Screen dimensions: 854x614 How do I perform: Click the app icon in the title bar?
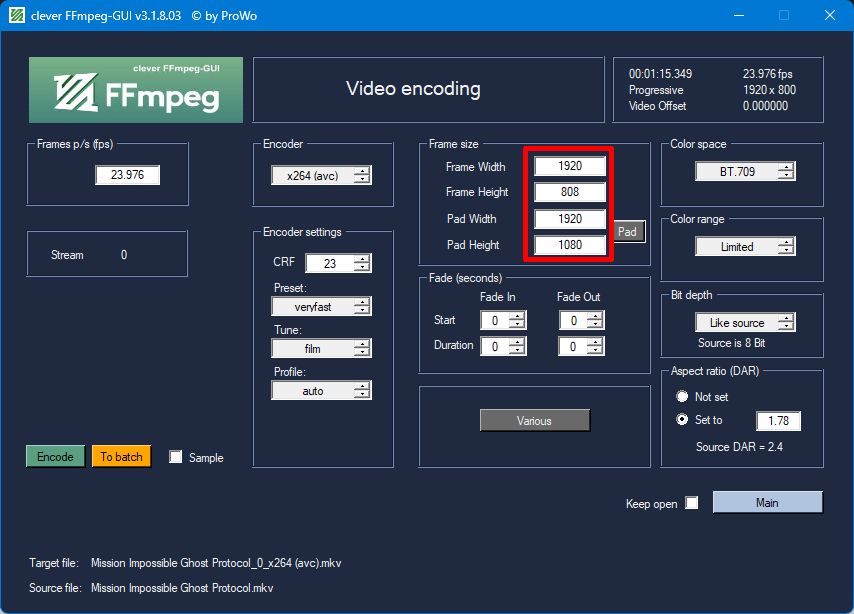click(x=17, y=15)
